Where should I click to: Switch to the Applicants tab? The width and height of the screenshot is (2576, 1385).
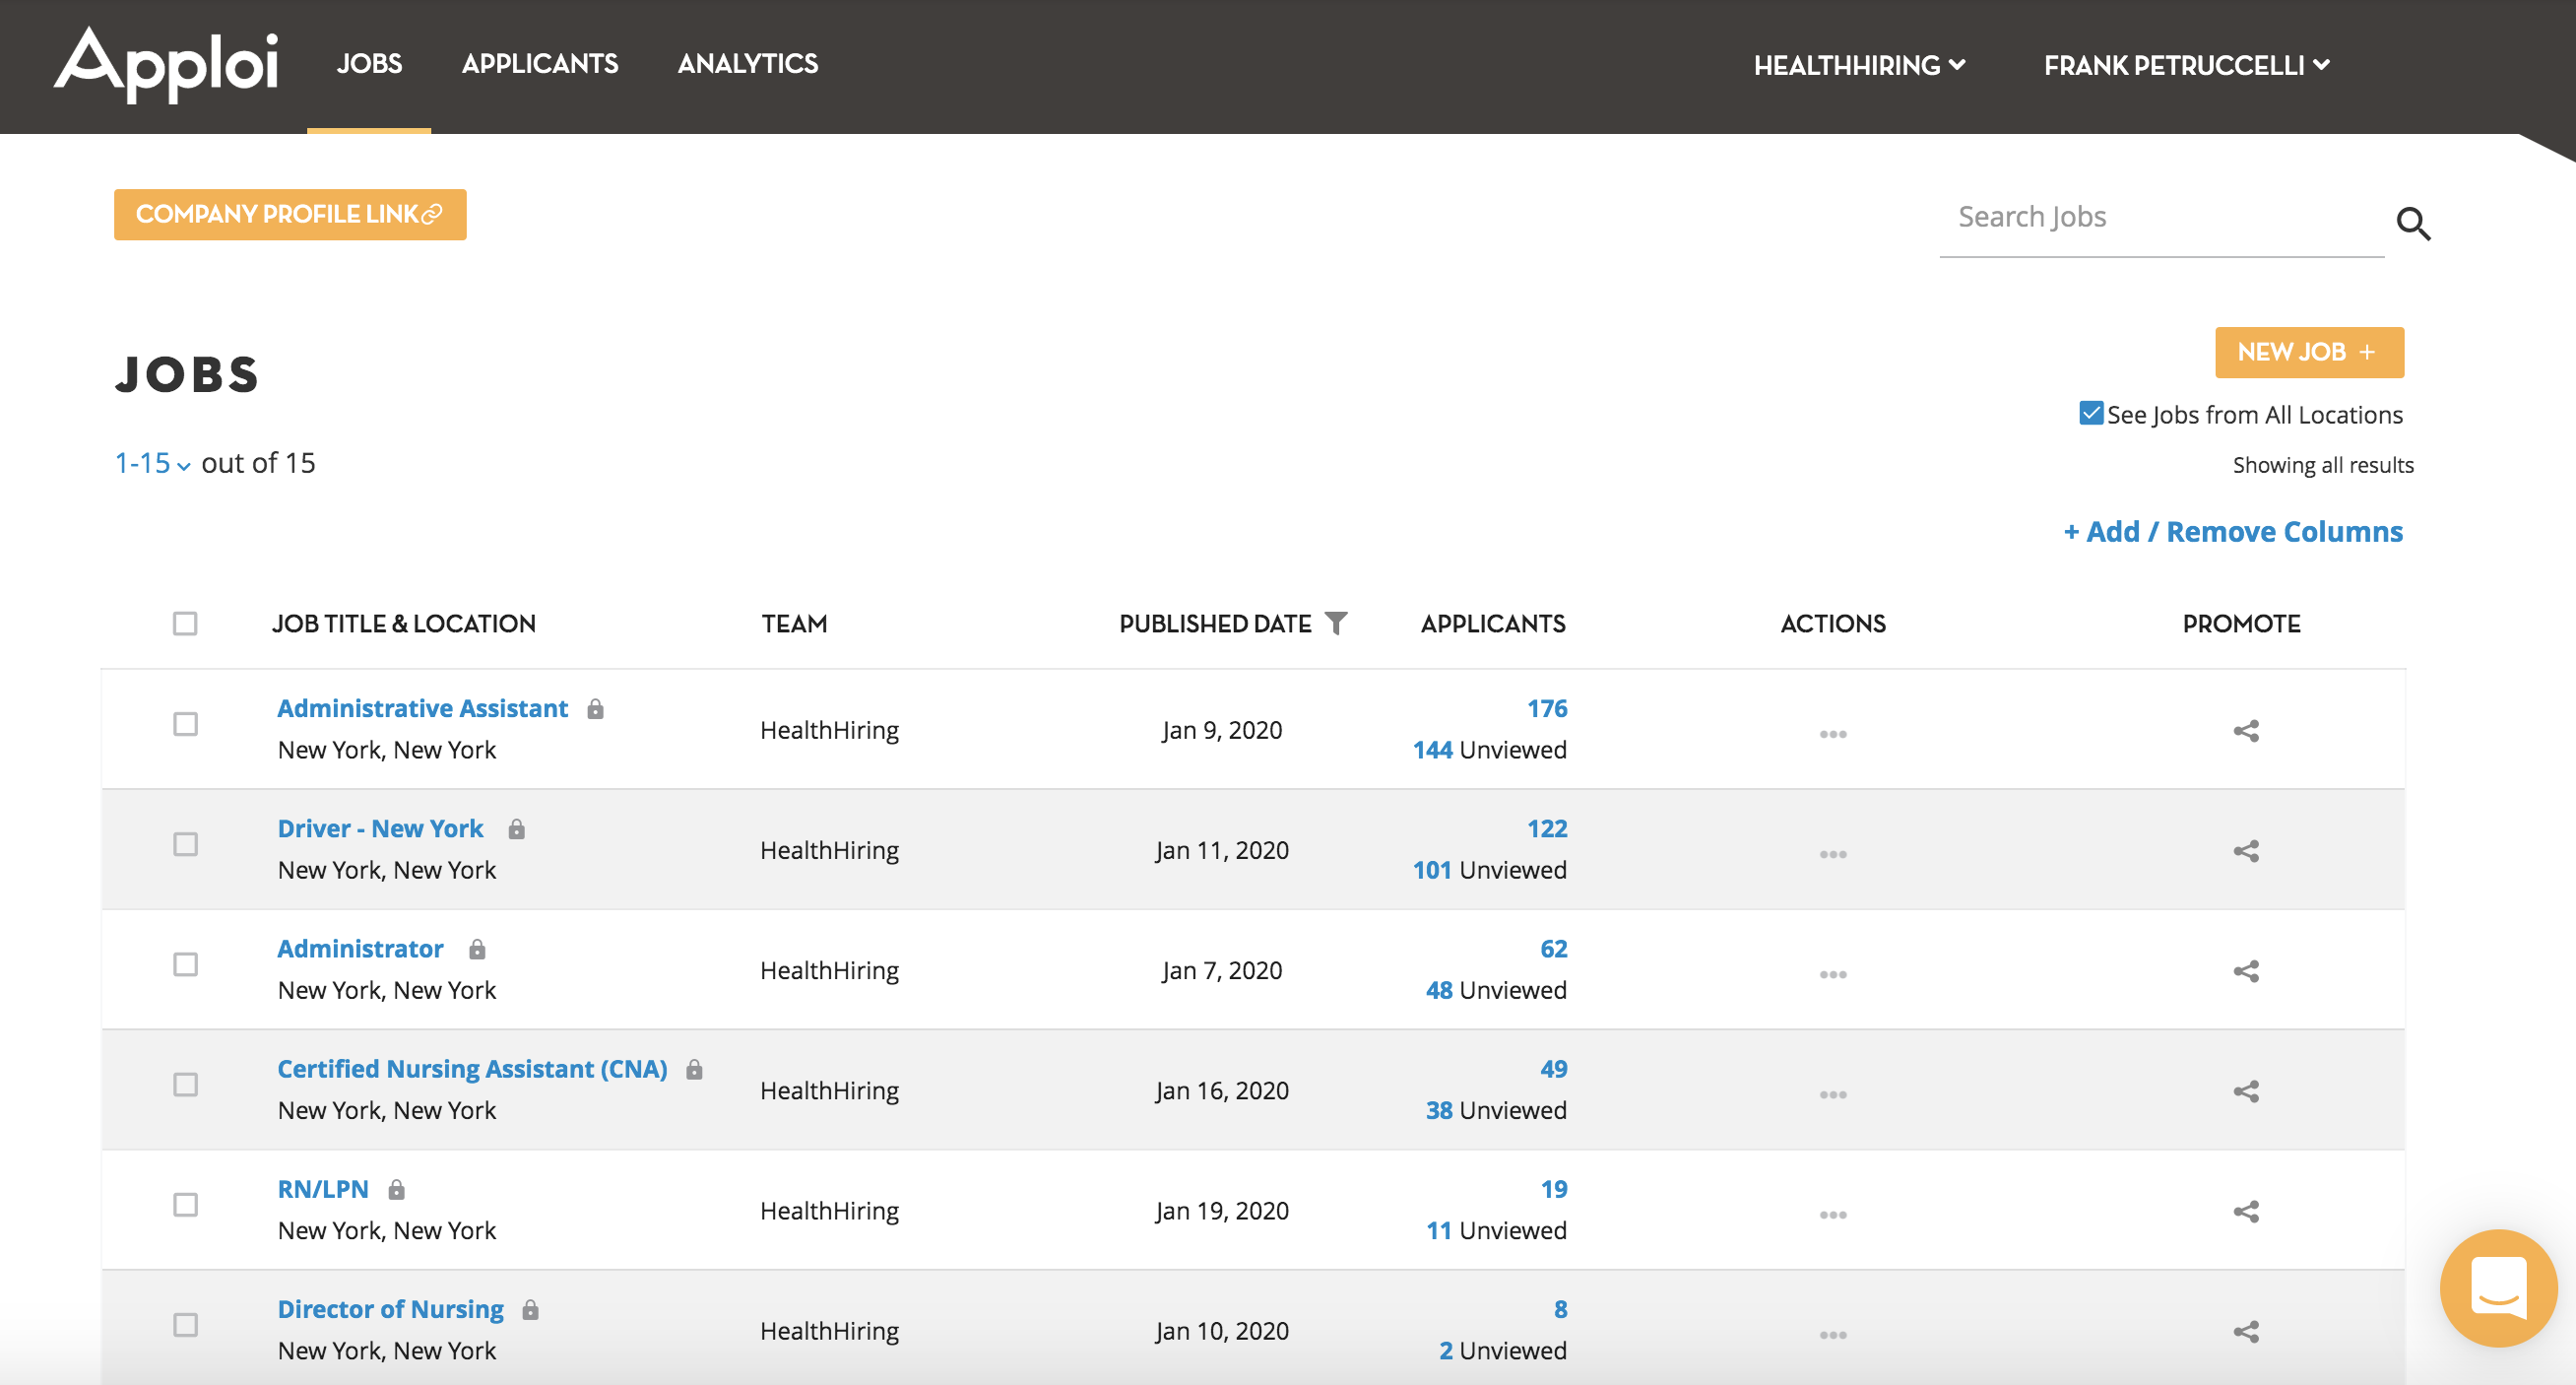pyautogui.click(x=539, y=64)
